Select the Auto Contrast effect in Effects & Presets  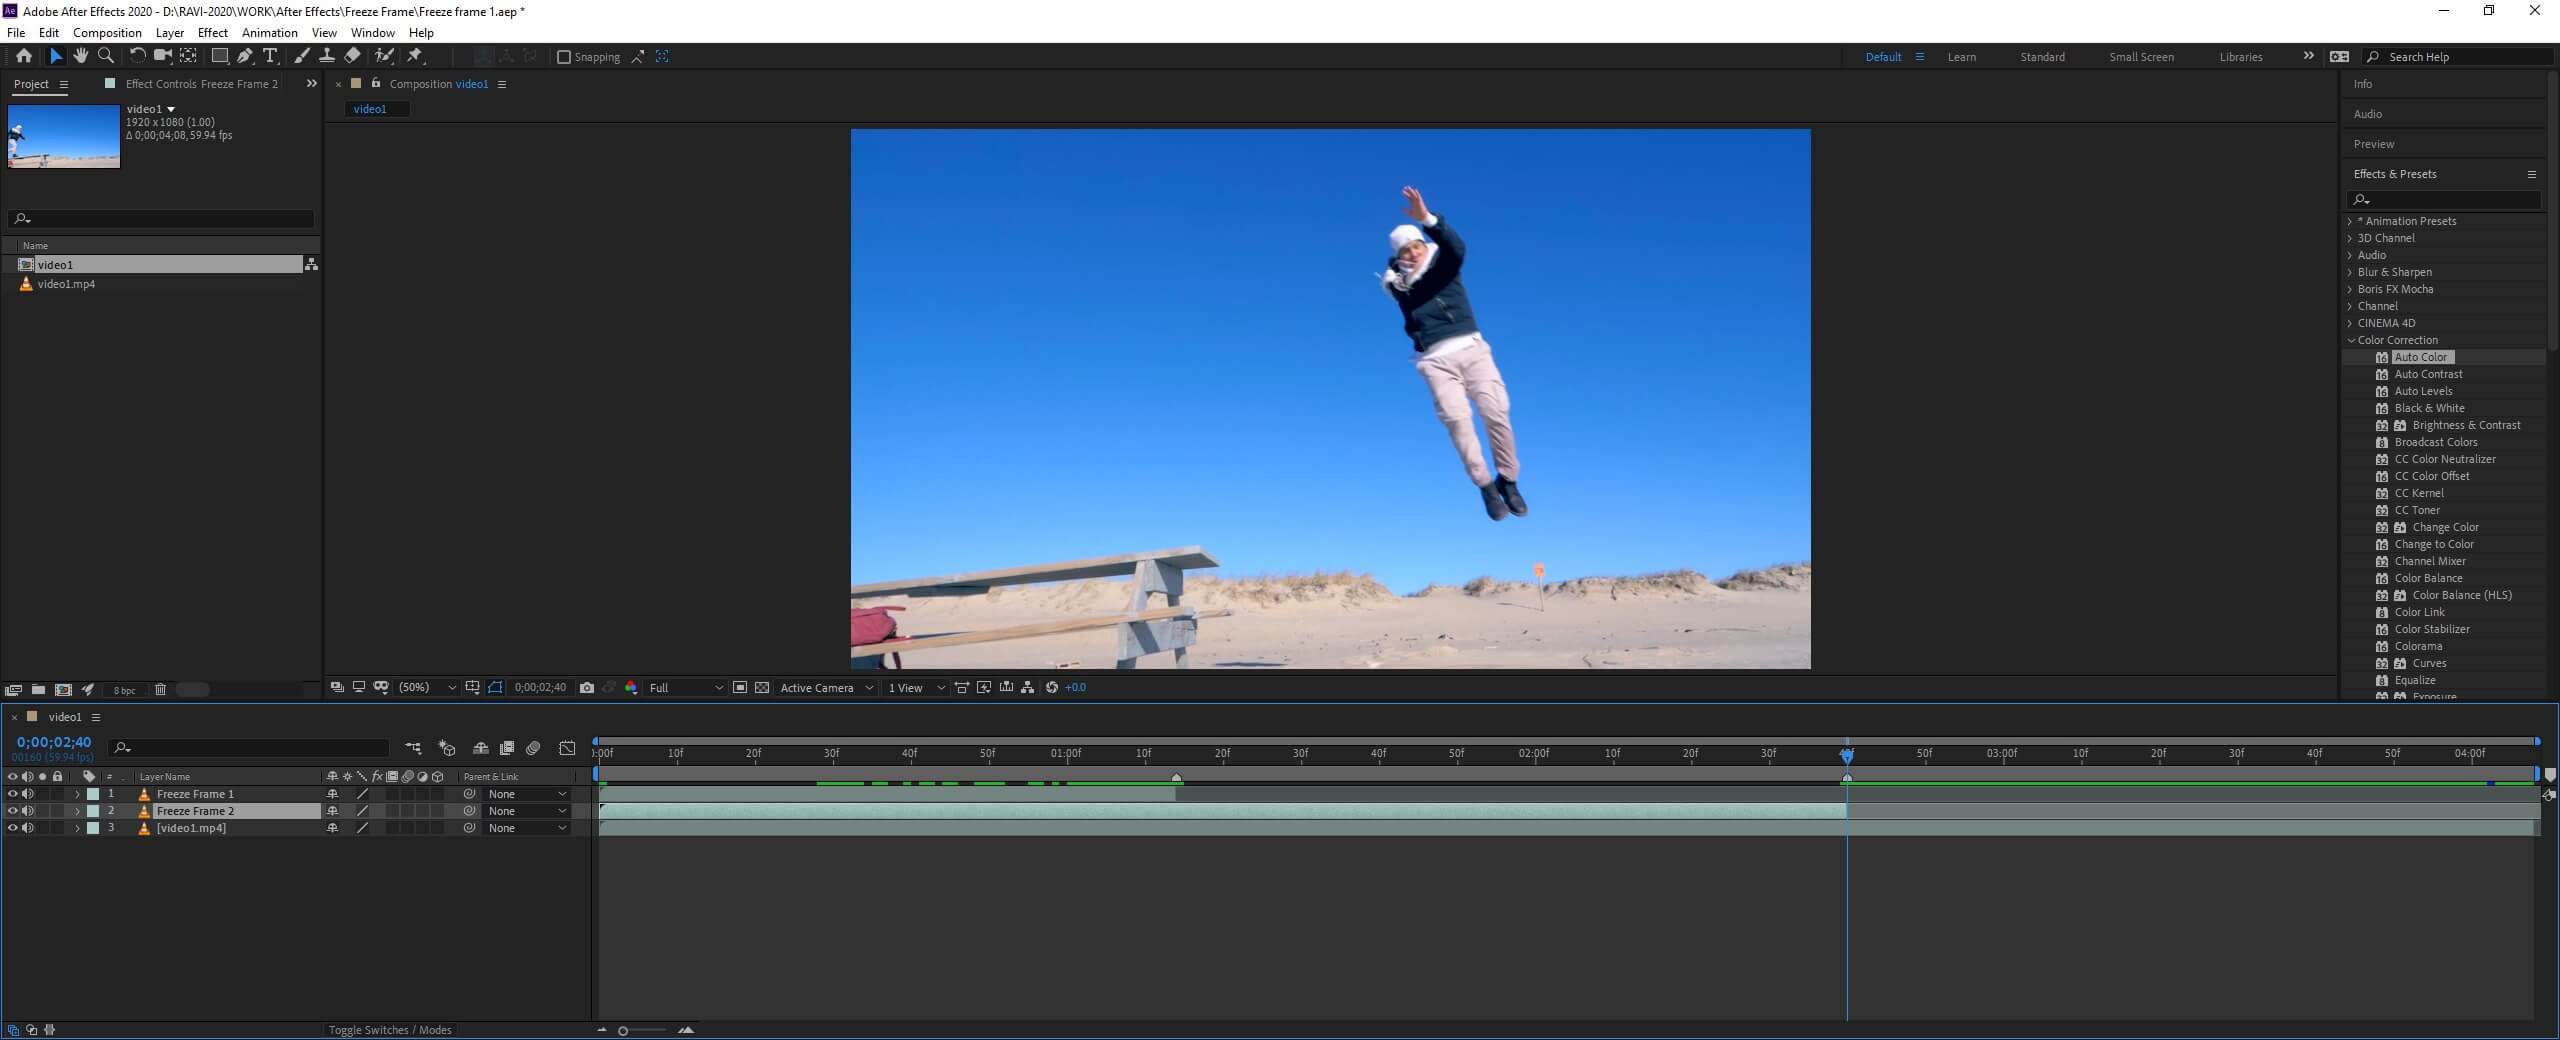(2430, 374)
